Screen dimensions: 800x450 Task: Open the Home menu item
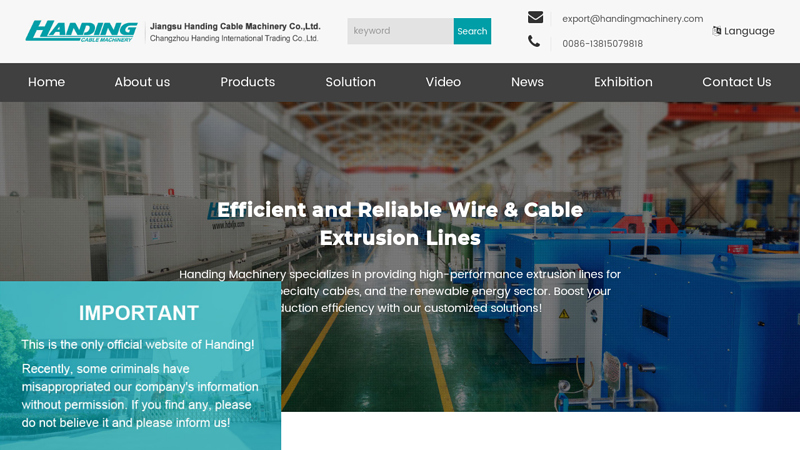(x=46, y=82)
